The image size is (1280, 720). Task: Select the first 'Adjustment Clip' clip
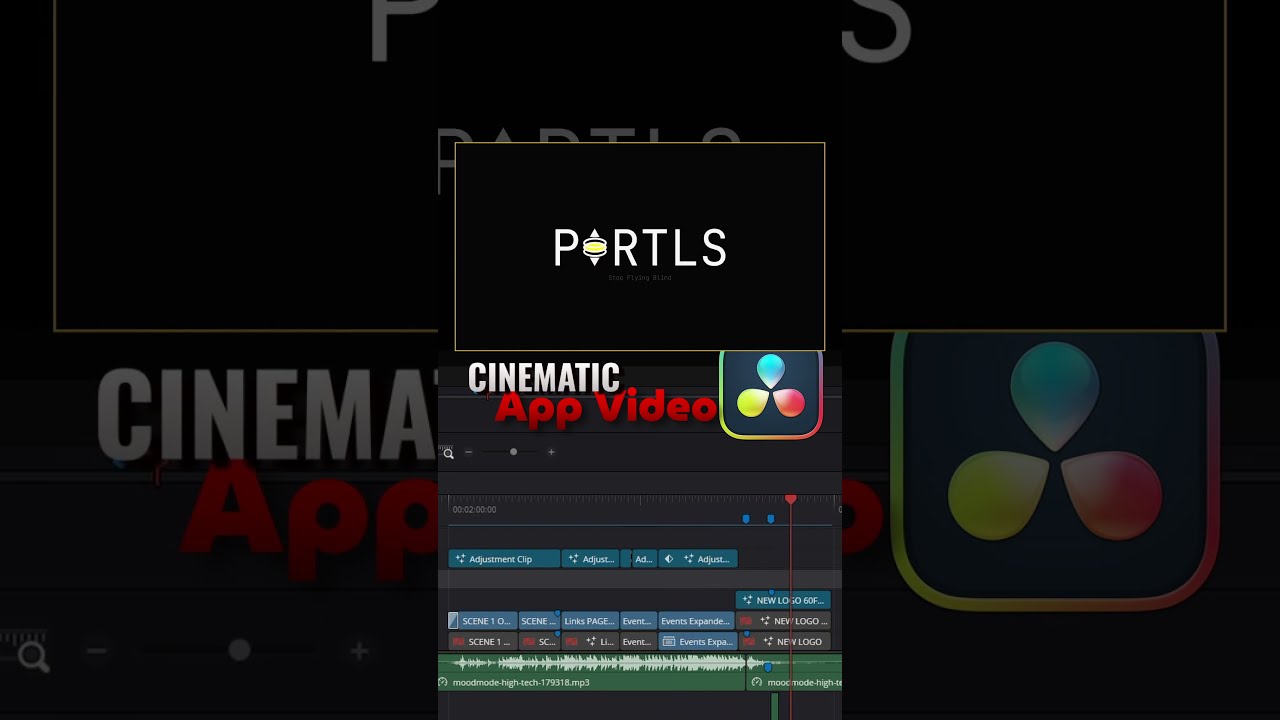coord(504,559)
